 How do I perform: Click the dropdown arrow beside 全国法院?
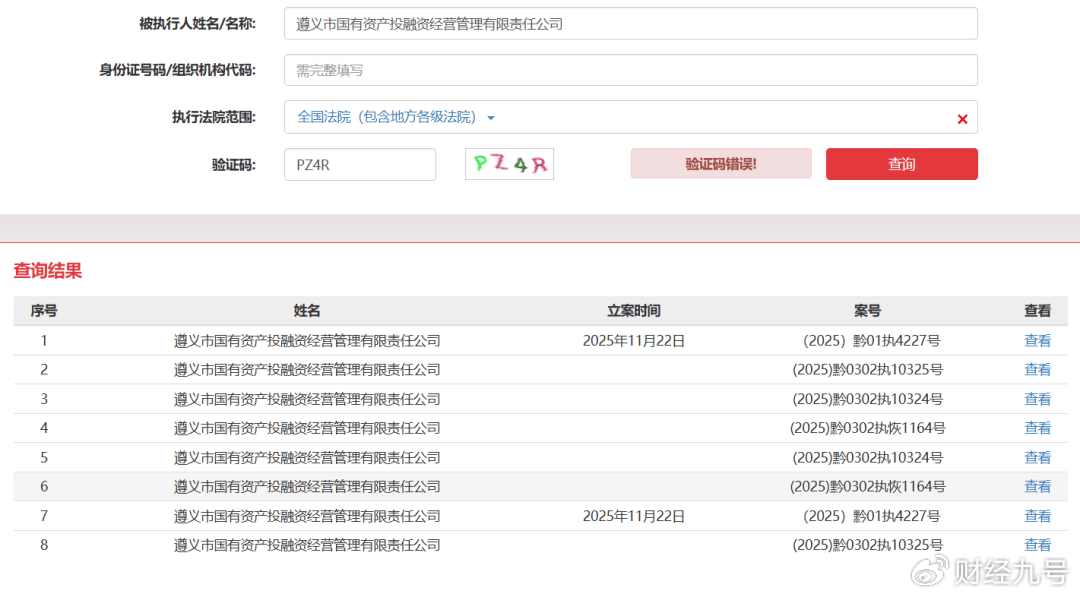[491, 118]
